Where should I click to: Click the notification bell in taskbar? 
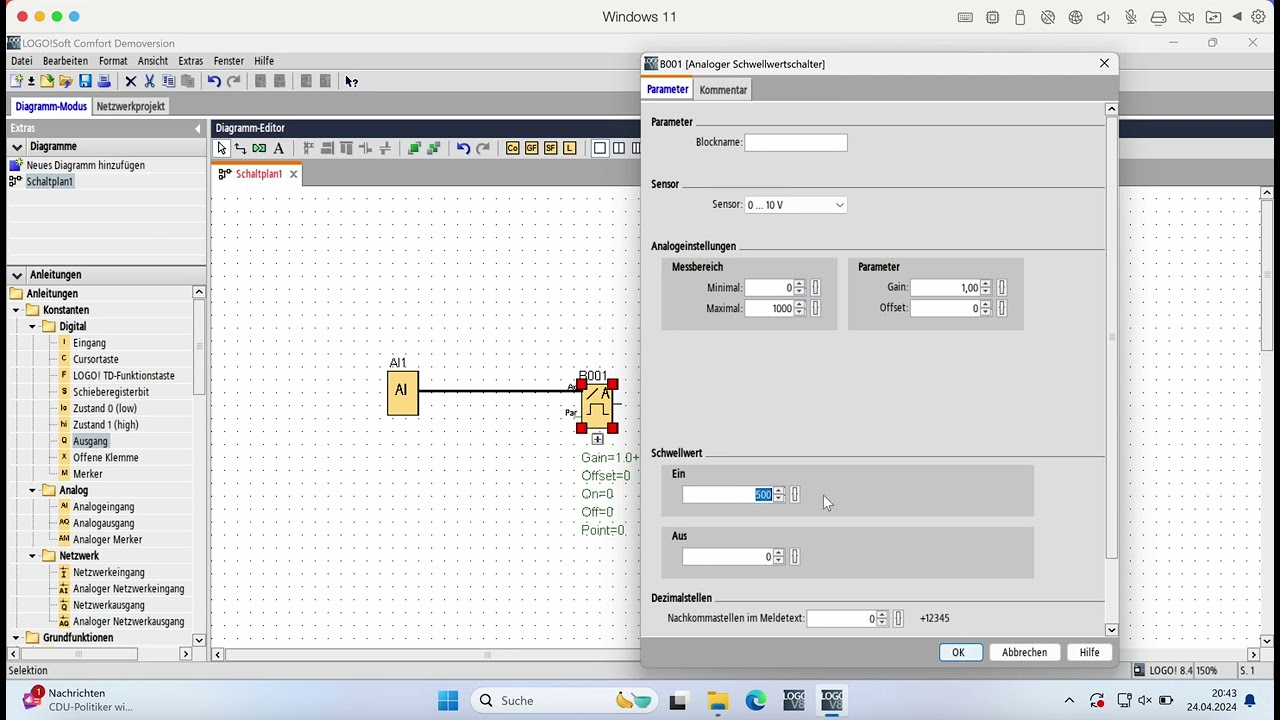tap(1250, 700)
